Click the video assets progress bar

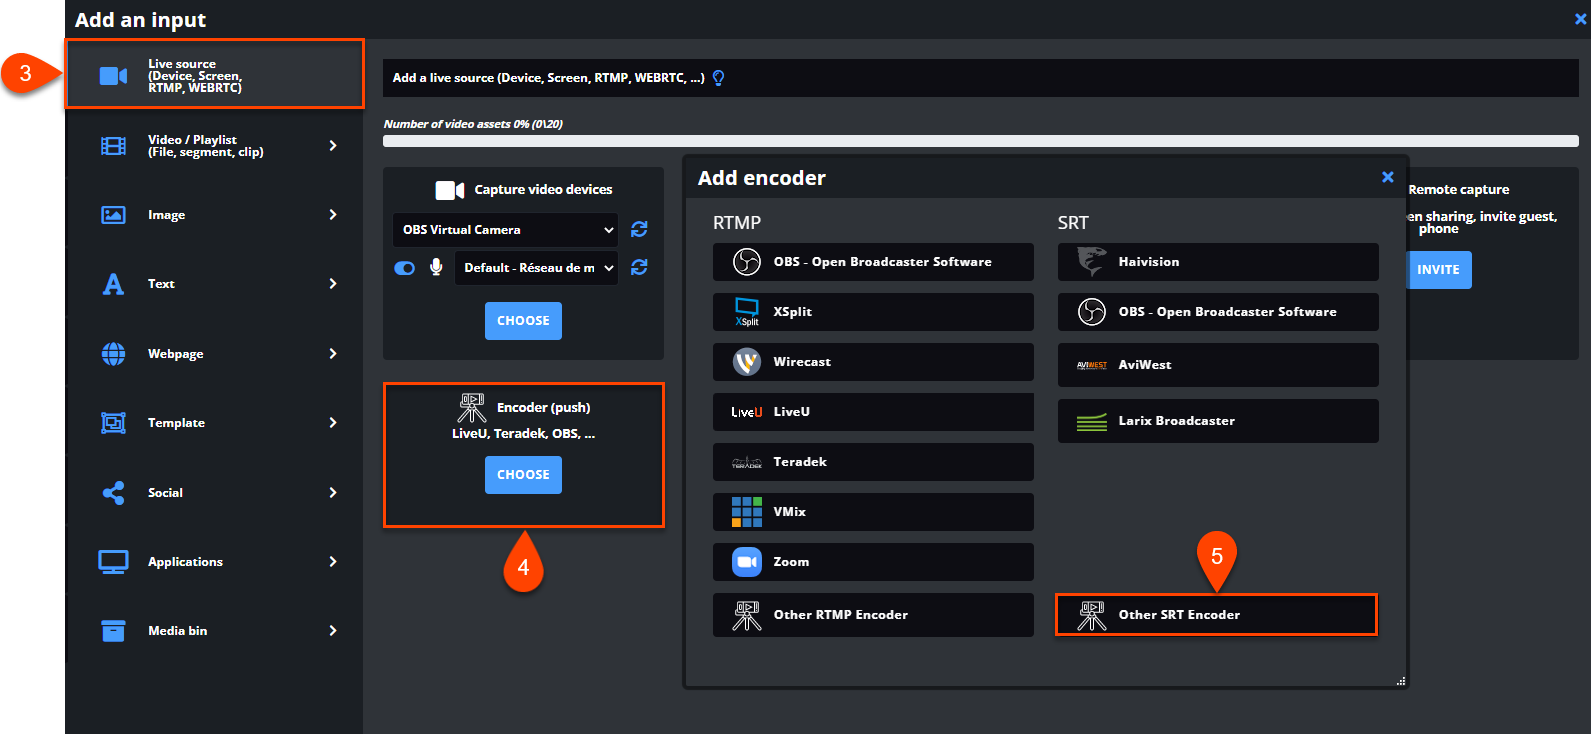(x=981, y=141)
